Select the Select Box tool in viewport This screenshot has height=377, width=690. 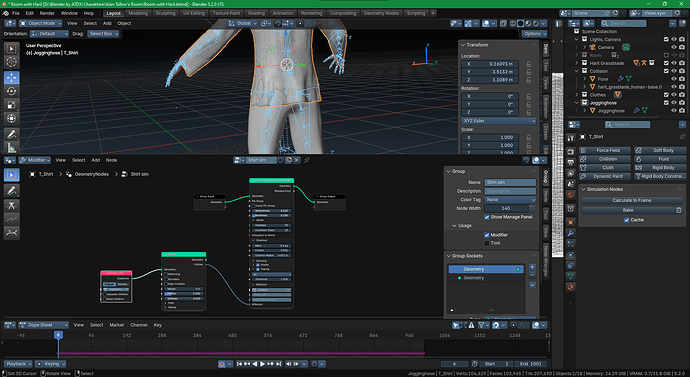[11, 49]
